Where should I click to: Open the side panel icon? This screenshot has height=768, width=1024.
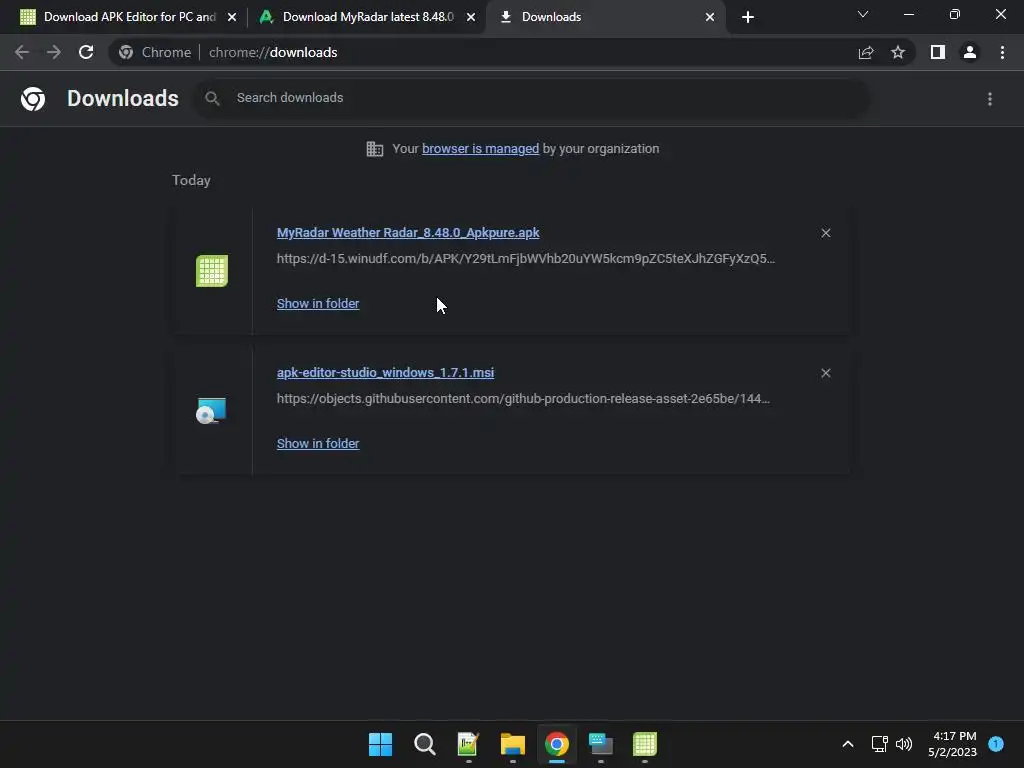click(x=938, y=52)
